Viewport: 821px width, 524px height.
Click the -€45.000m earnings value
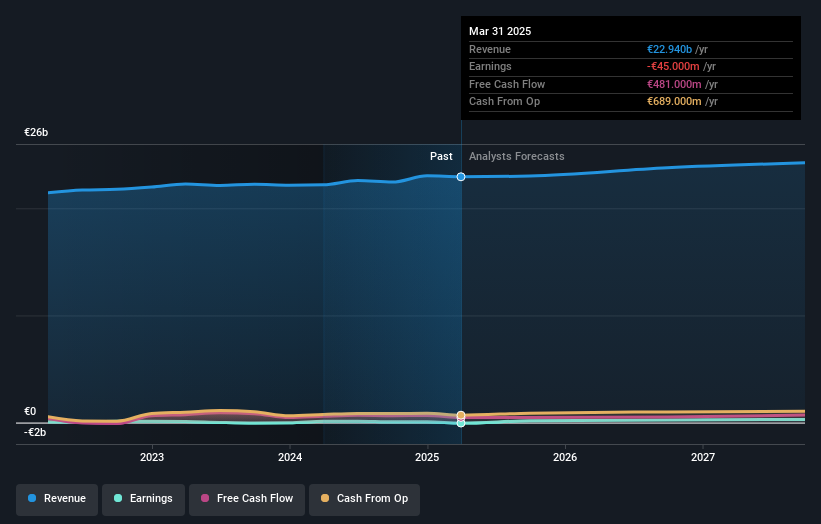pos(673,66)
